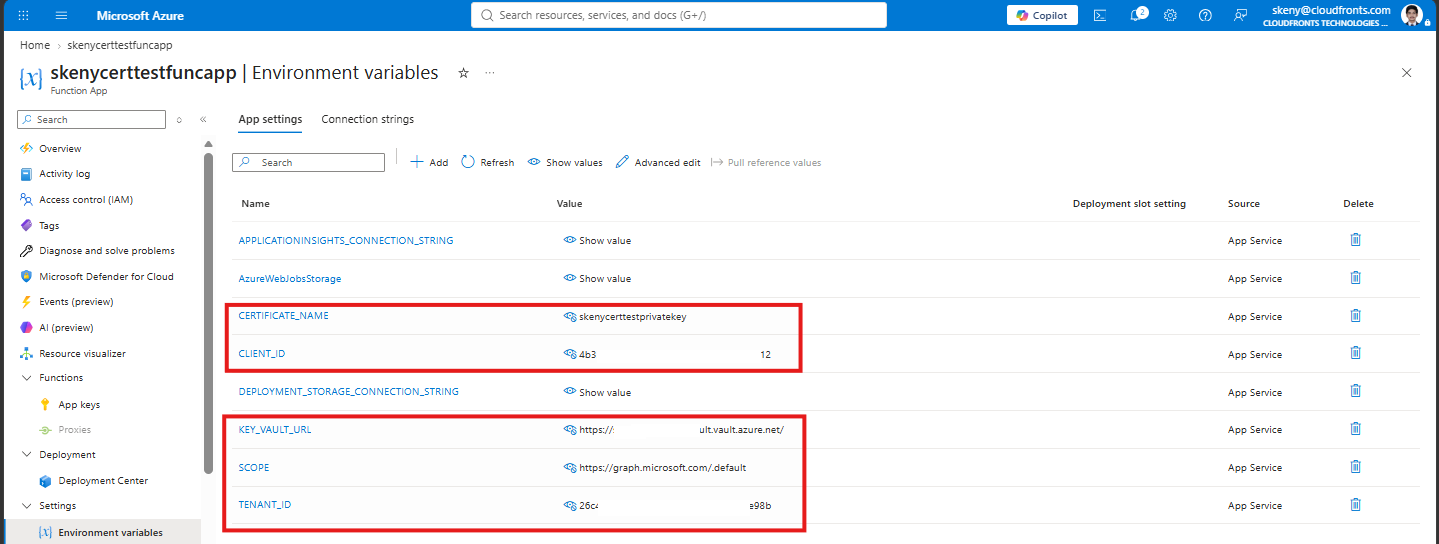1439x544 pixels.
Task: Open TENANT_ID setting
Action: click(265, 505)
